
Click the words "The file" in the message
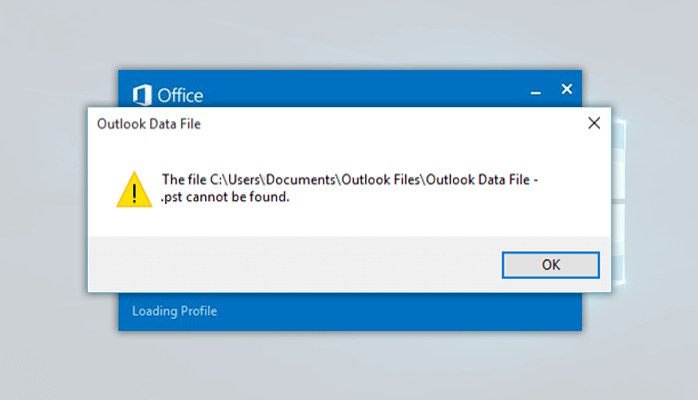184,180
